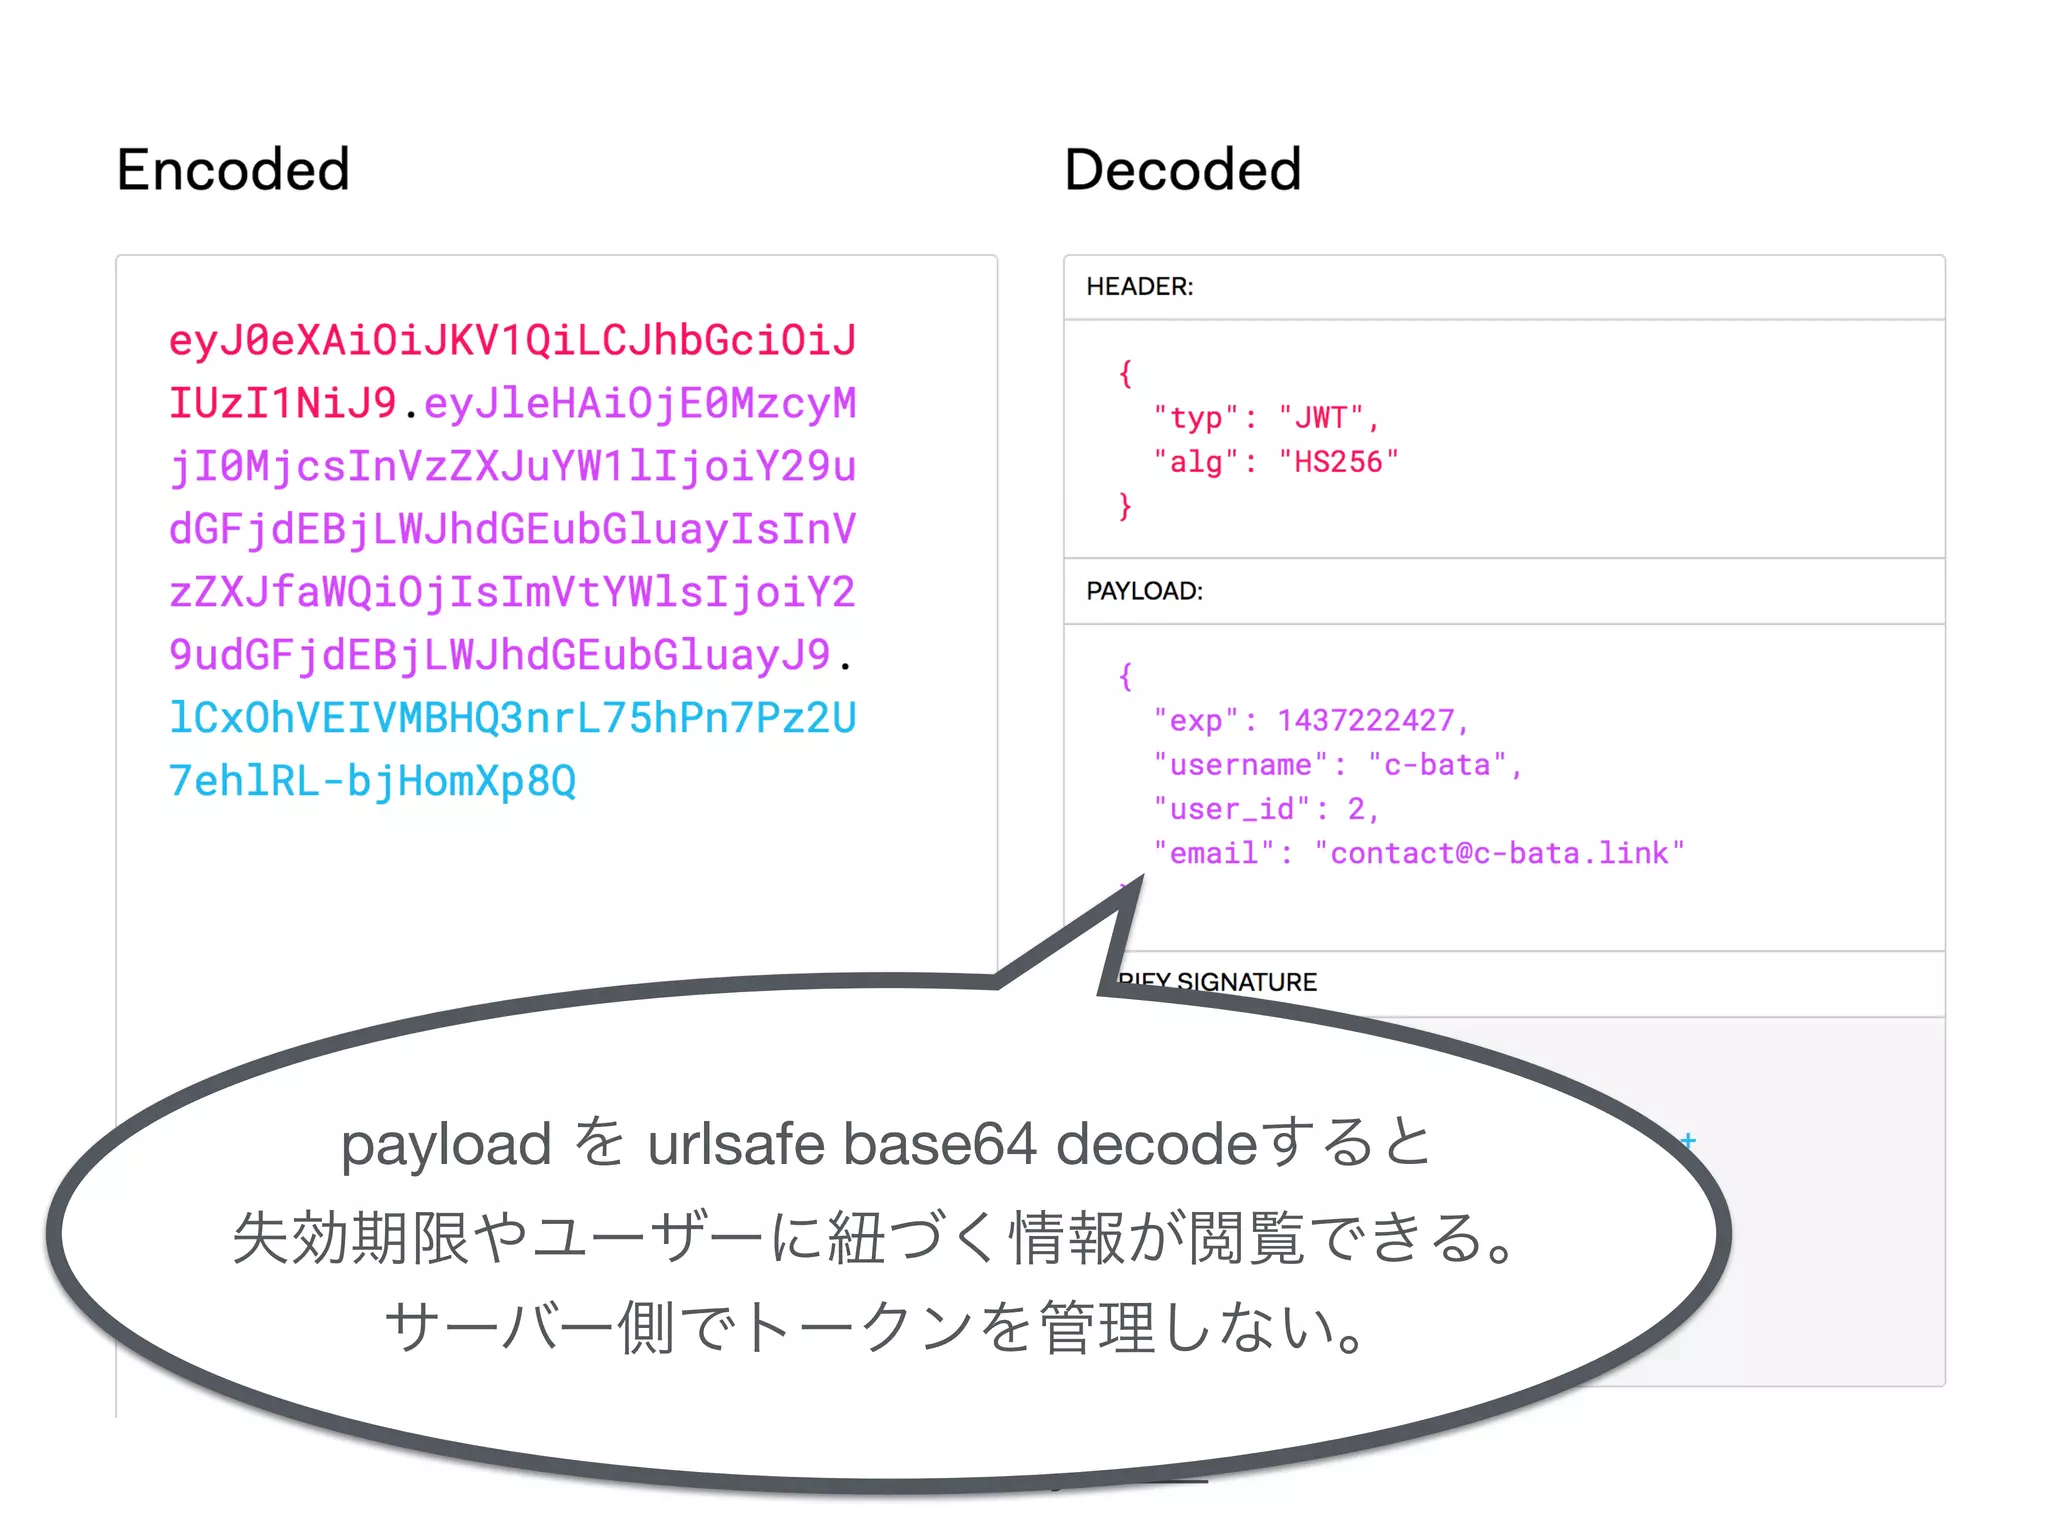Select the HEADER section label
The image size is (2048, 1536).
point(1139,287)
